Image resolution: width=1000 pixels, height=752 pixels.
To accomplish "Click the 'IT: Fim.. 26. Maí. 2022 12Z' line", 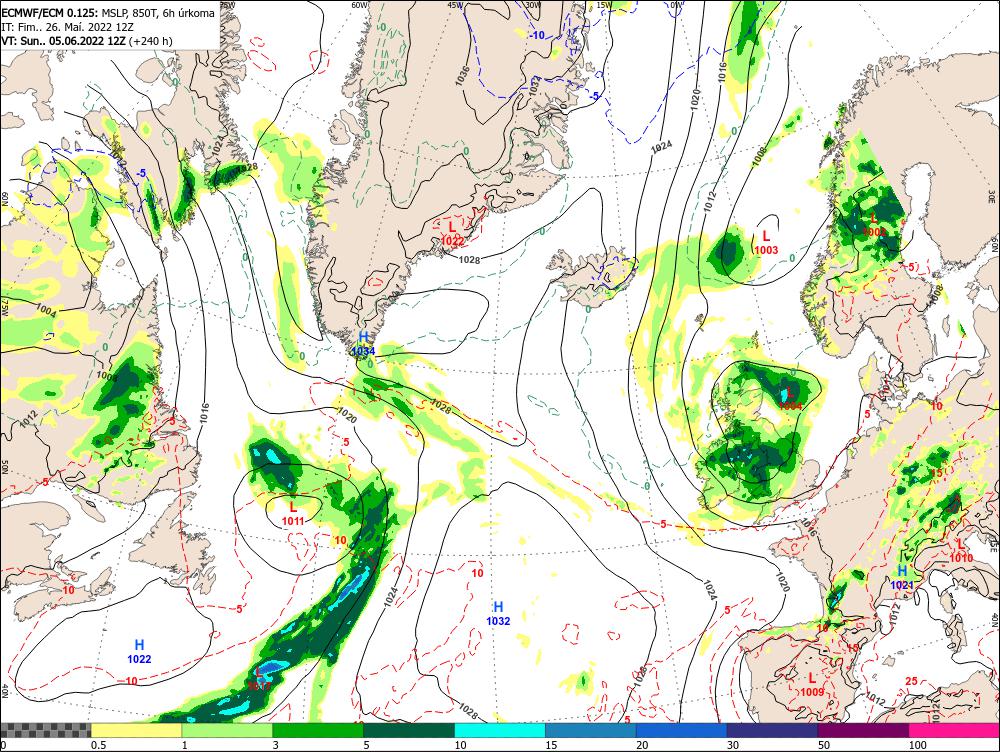I will pyautogui.click(x=68, y=27).
